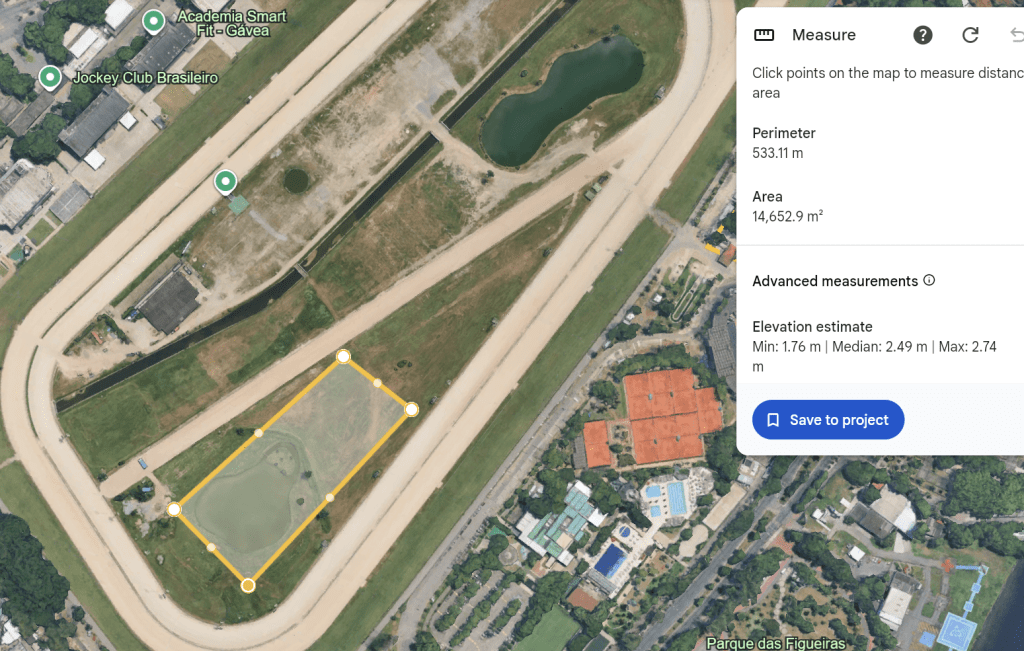Open the Advanced measurements info icon
Viewport: 1024px width, 651px height.
(x=929, y=280)
